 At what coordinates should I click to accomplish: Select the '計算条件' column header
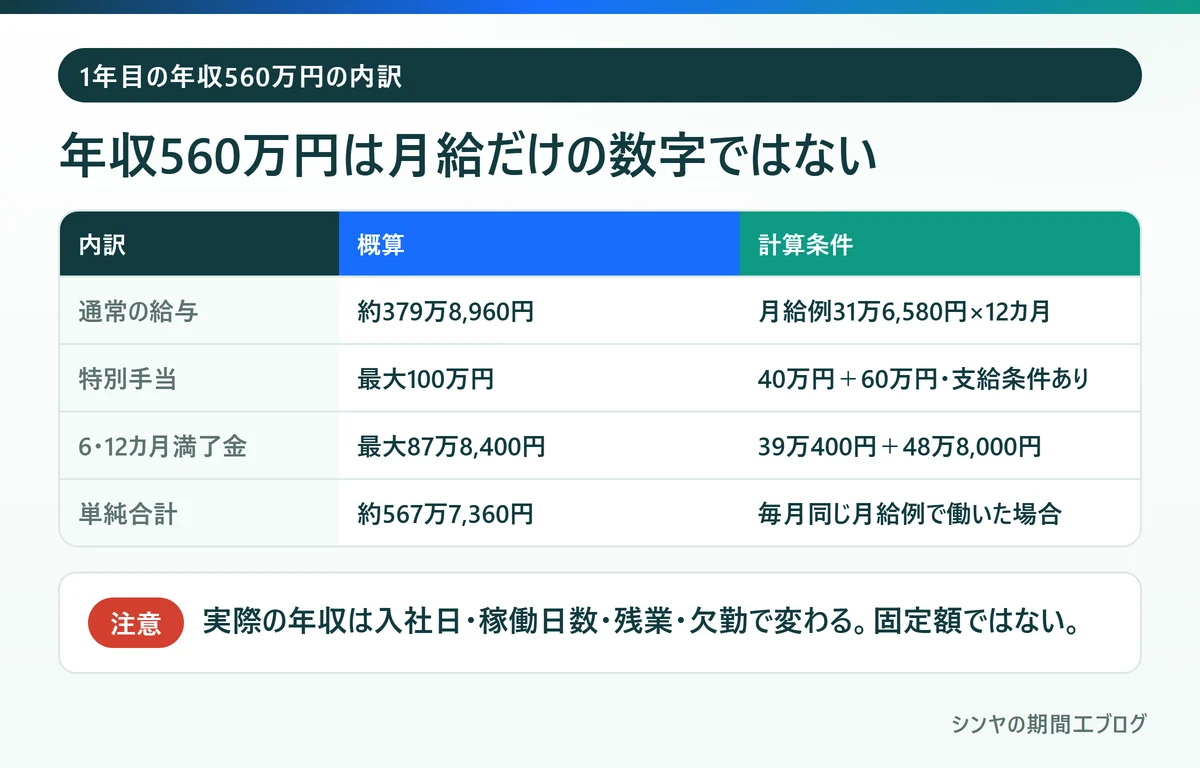pyautogui.click(x=940, y=244)
